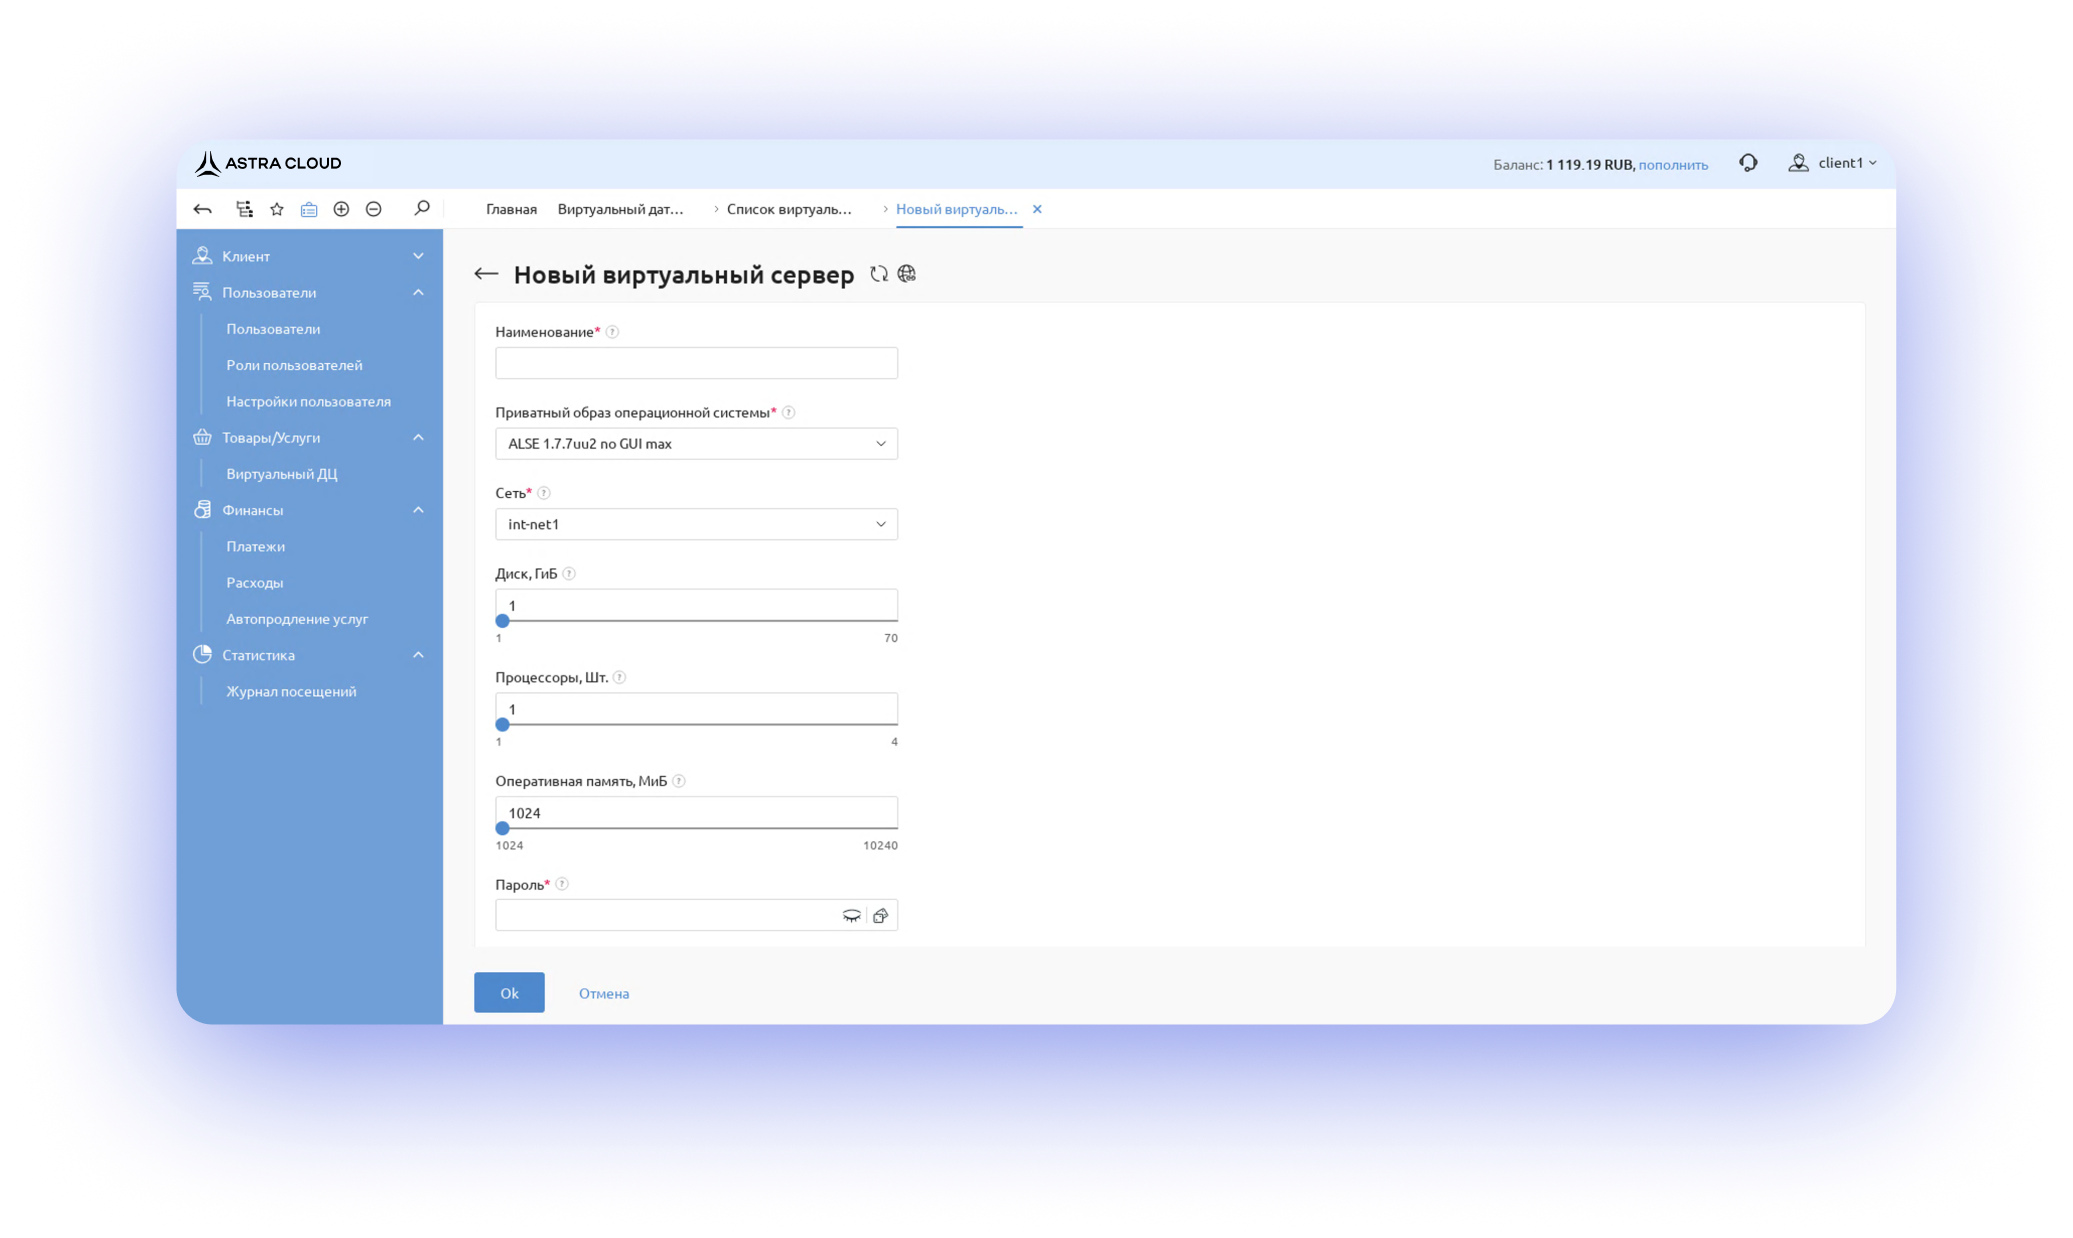
Task: Click help icon next to Процессоры, Шт.
Action: tap(619, 678)
